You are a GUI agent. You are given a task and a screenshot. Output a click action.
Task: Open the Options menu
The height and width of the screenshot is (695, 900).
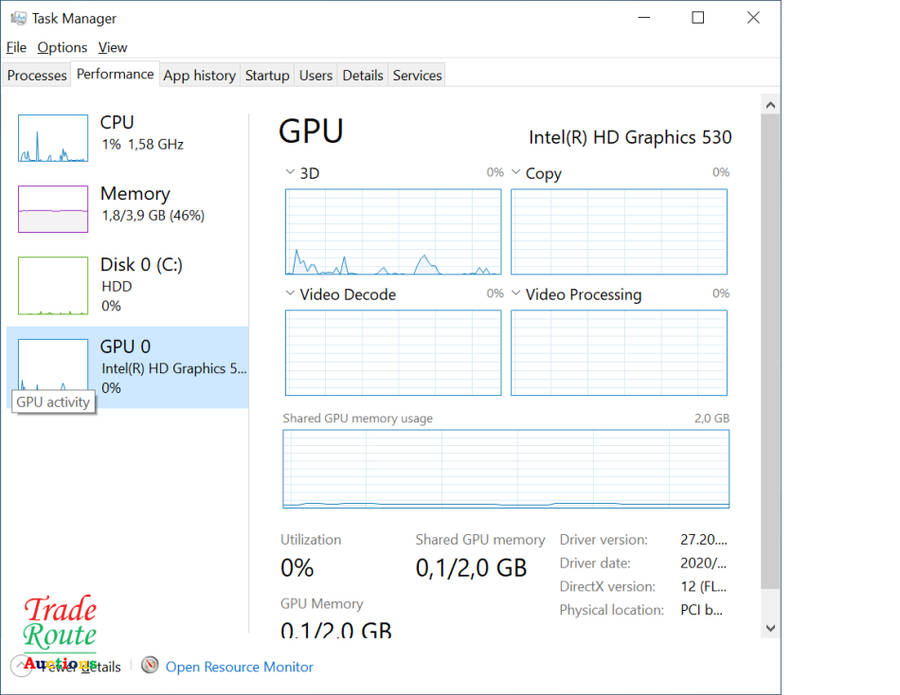pos(62,47)
